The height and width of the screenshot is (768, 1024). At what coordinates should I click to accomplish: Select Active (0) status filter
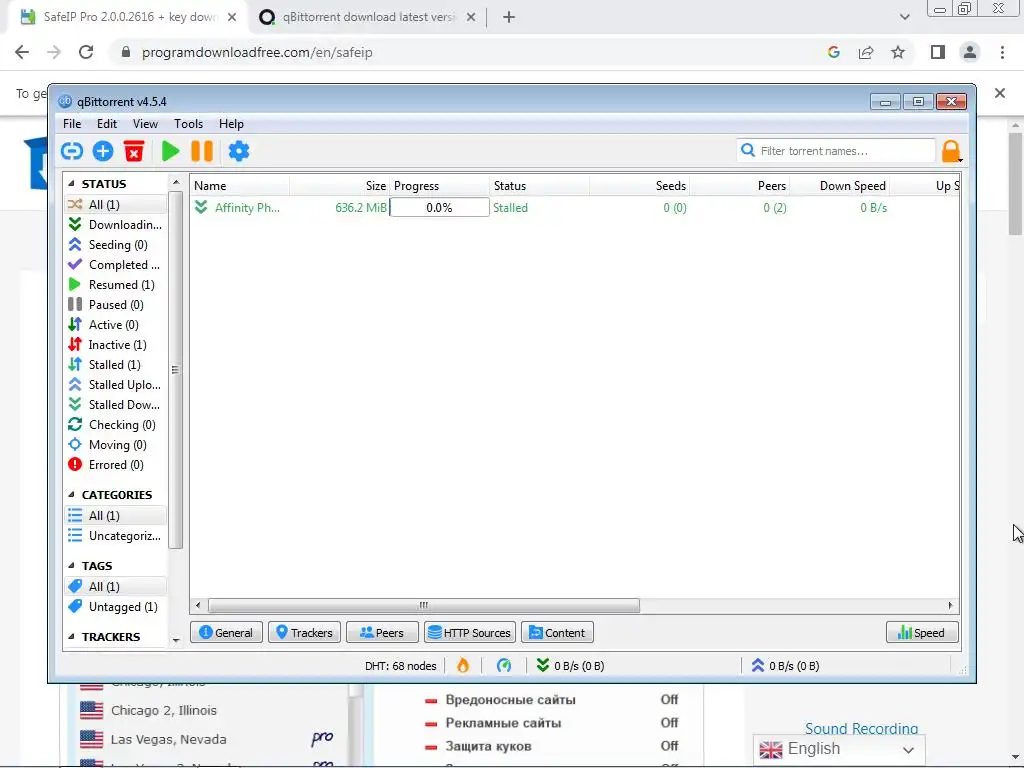tap(116, 325)
